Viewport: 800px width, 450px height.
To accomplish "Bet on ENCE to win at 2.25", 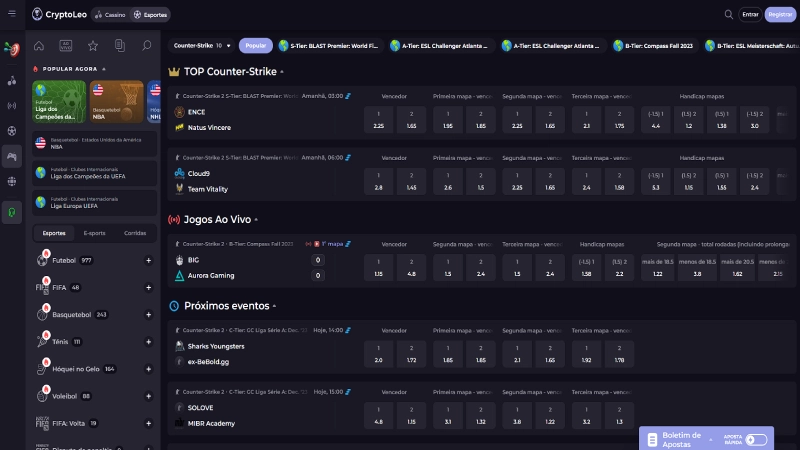I will click(379, 119).
